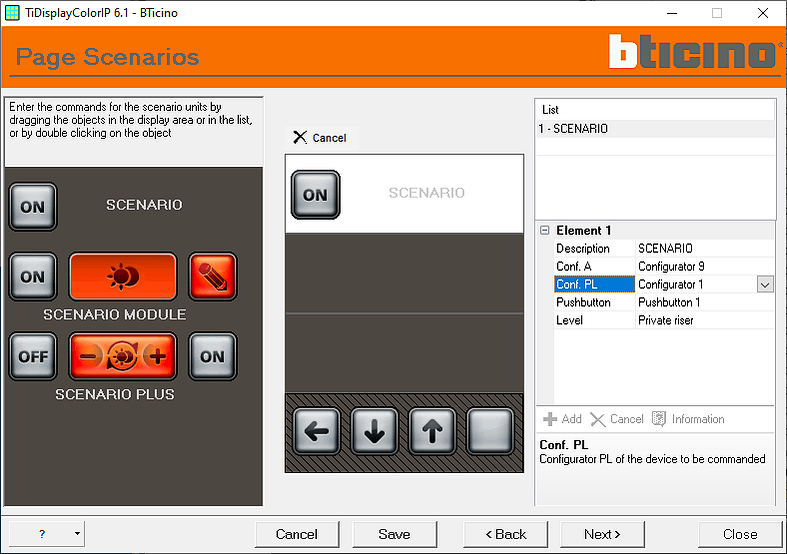Select '1 - SCENARIO' in the List

pos(655,129)
